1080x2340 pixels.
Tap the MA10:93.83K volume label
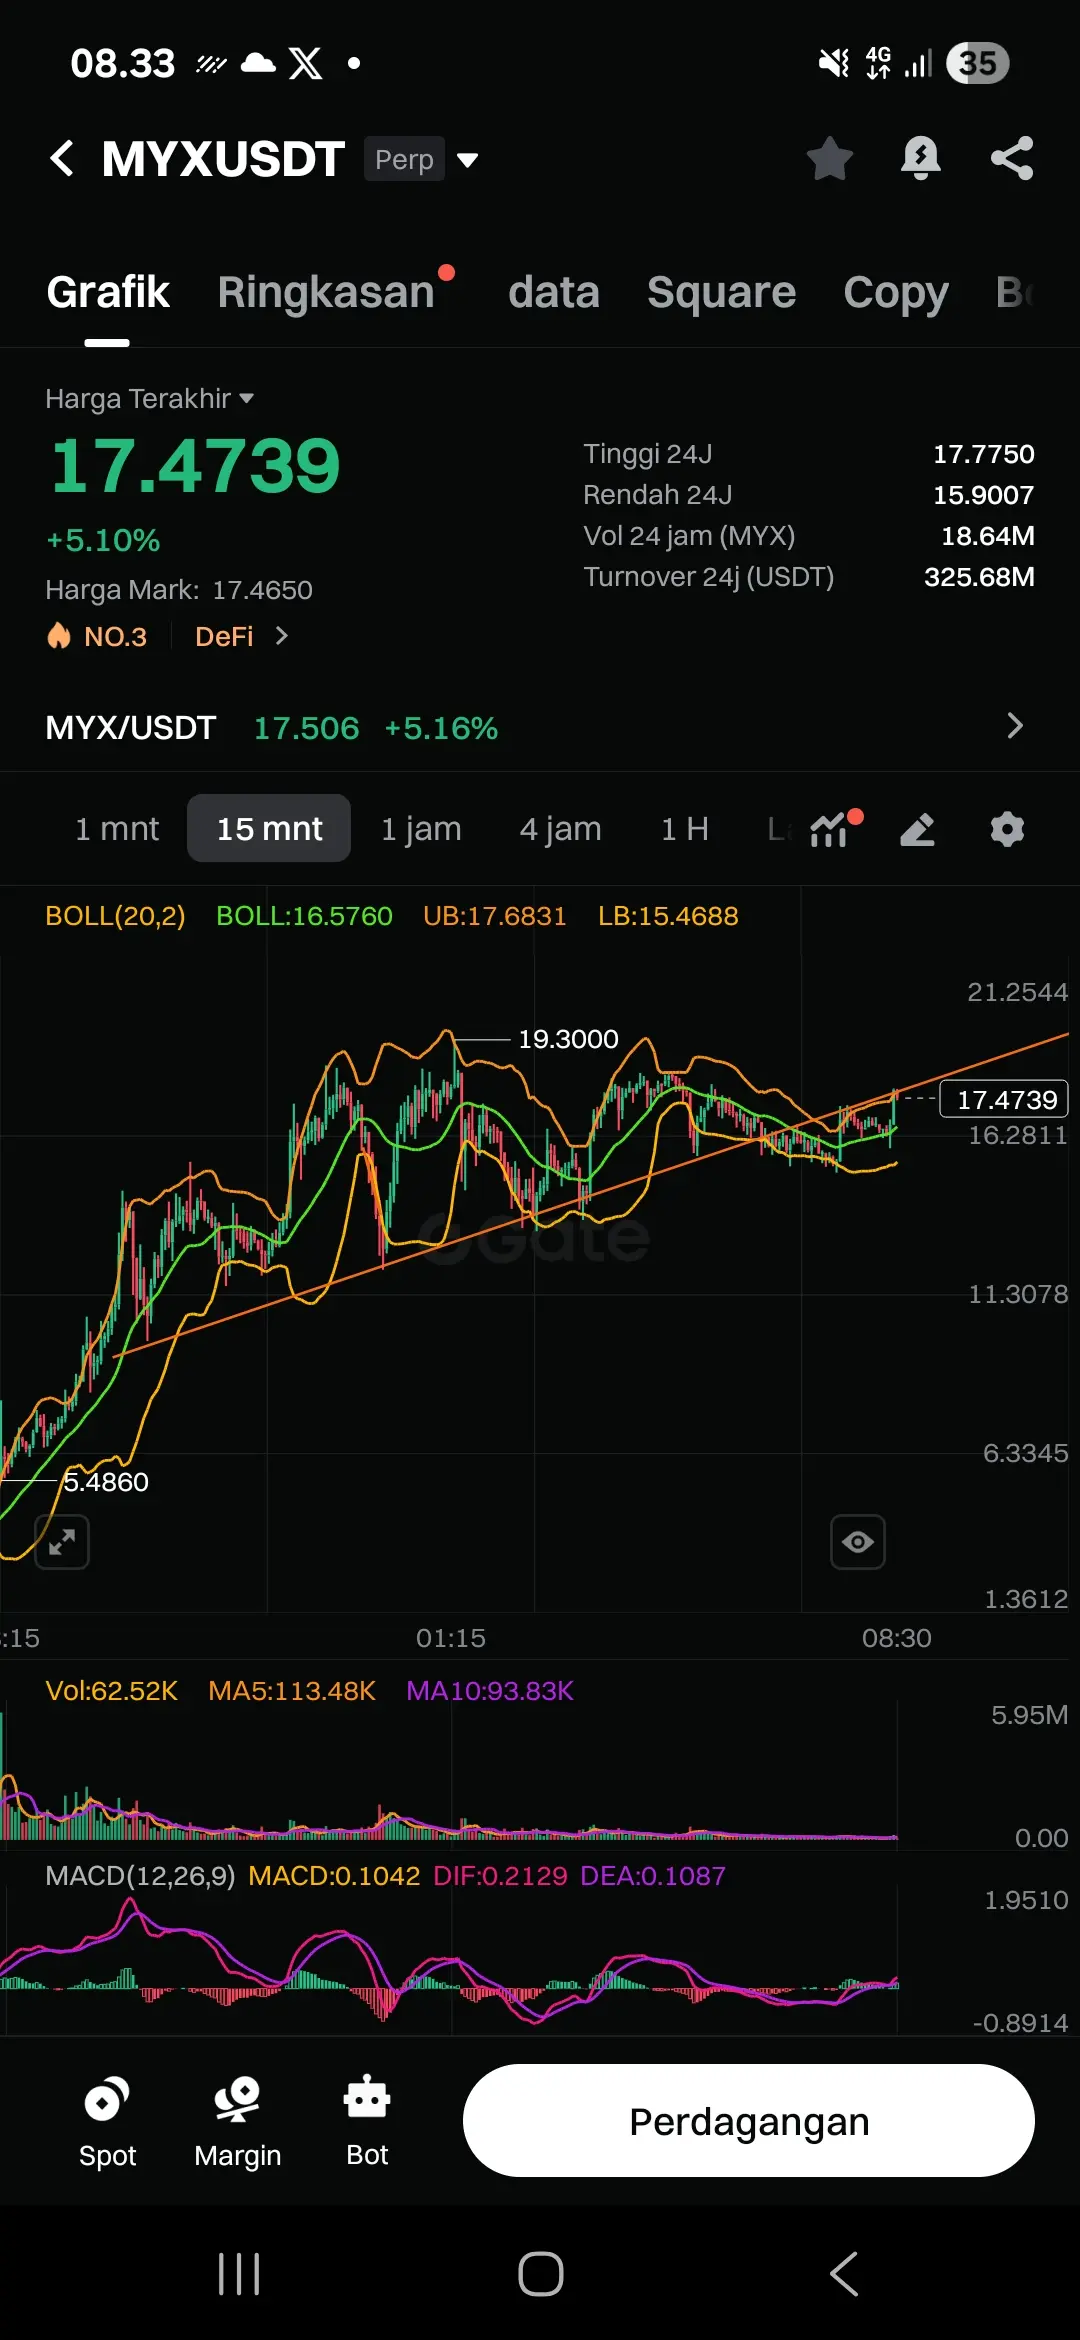pos(489,1691)
